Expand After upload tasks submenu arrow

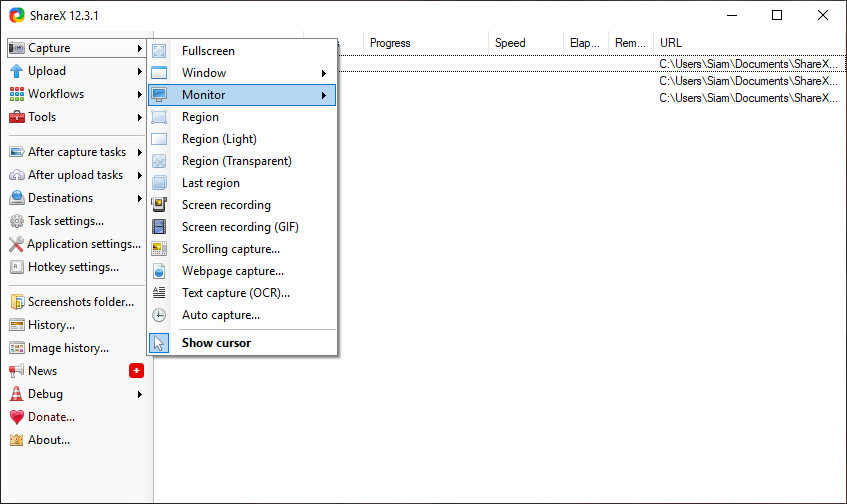coord(140,175)
